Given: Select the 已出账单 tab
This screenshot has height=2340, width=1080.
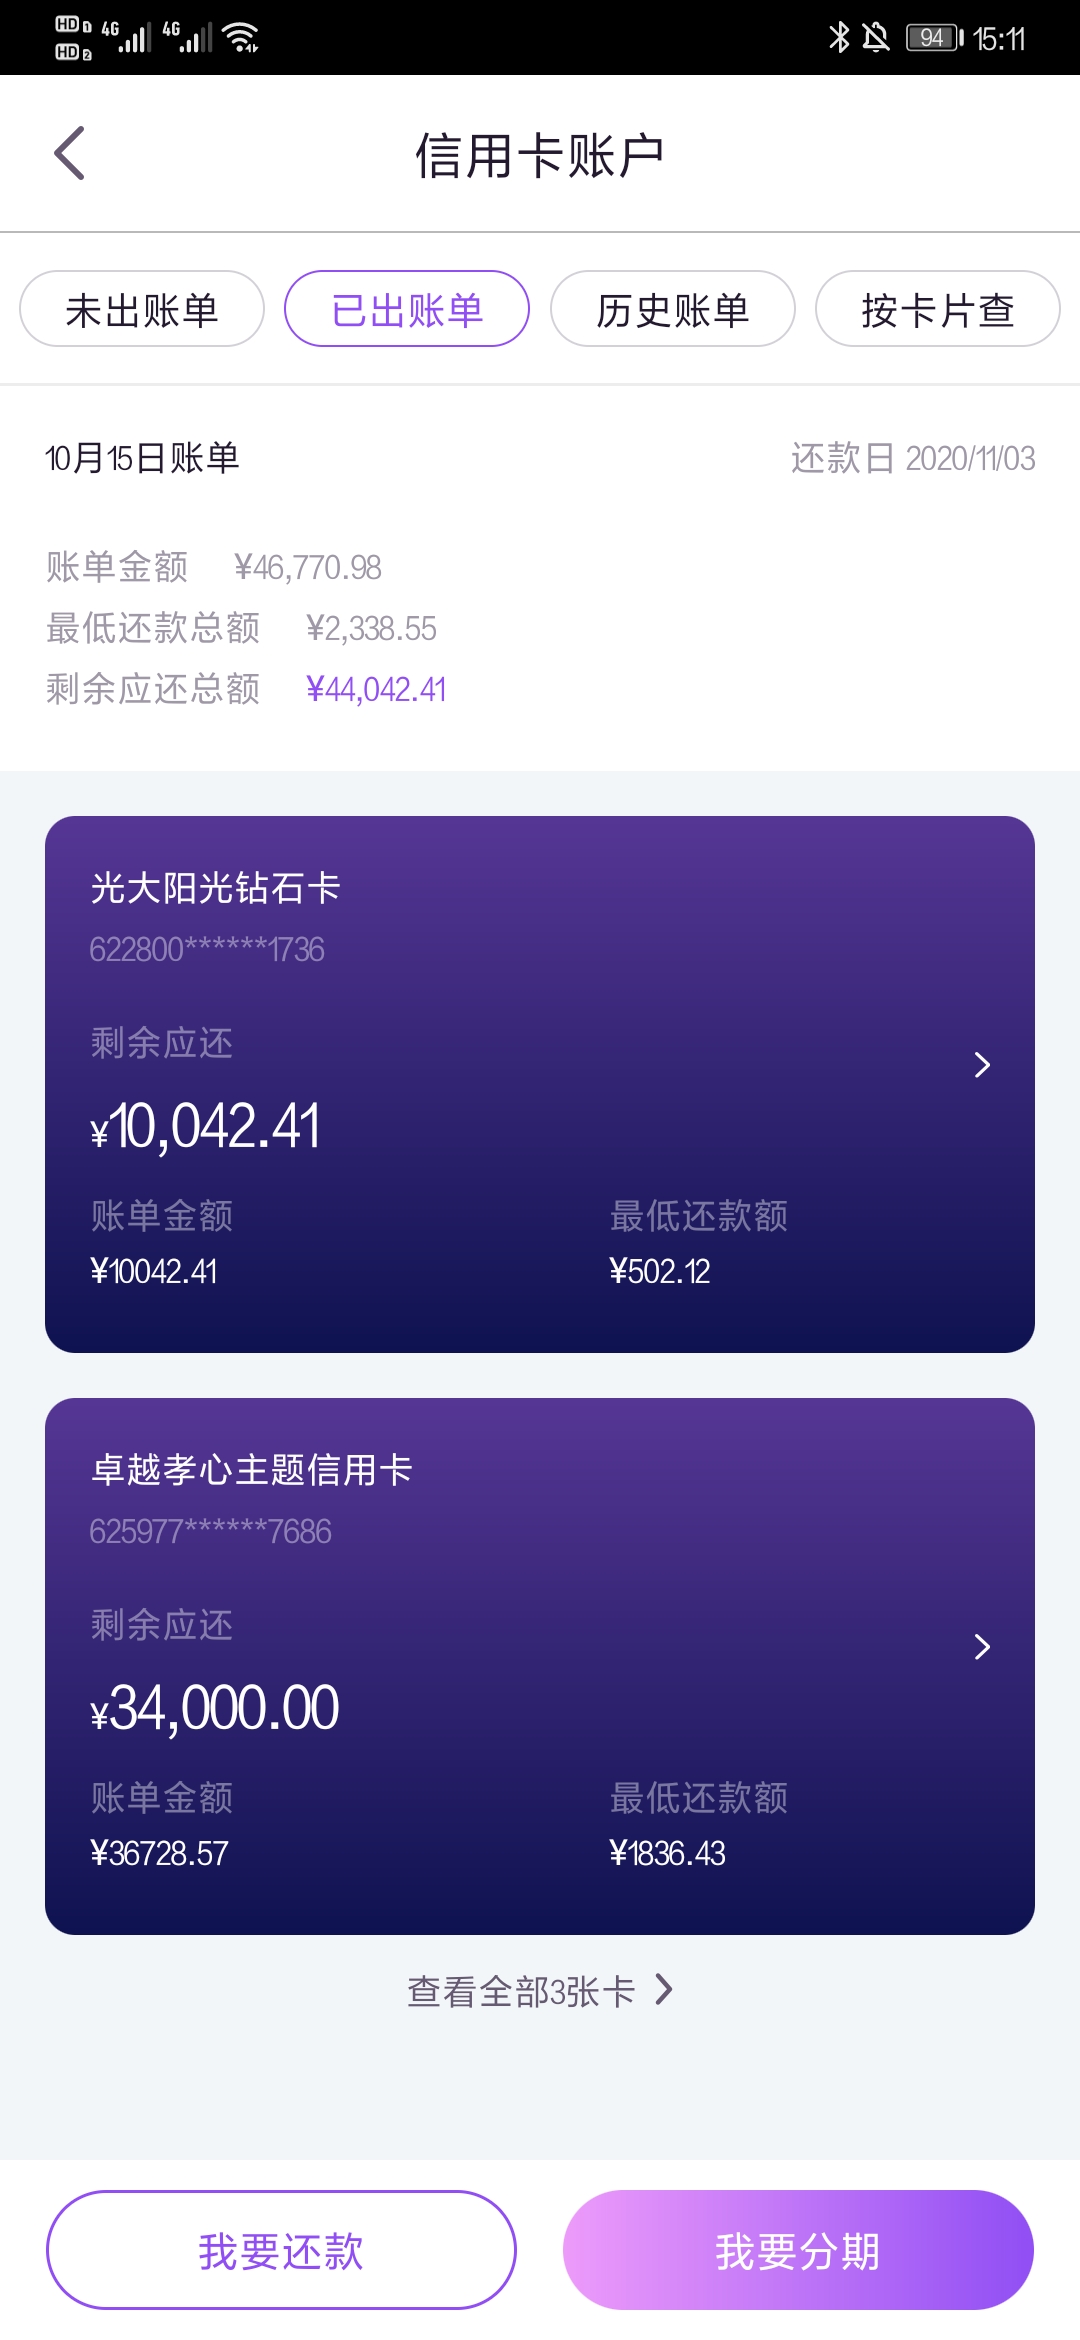Looking at the screenshot, I should pyautogui.click(x=407, y=309).
